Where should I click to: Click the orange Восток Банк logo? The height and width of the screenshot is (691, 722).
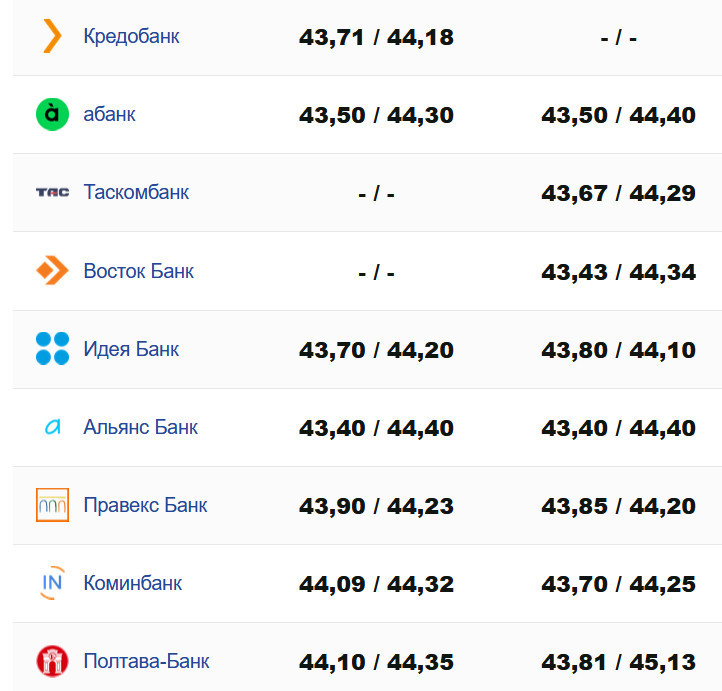(x=52, y=270)
